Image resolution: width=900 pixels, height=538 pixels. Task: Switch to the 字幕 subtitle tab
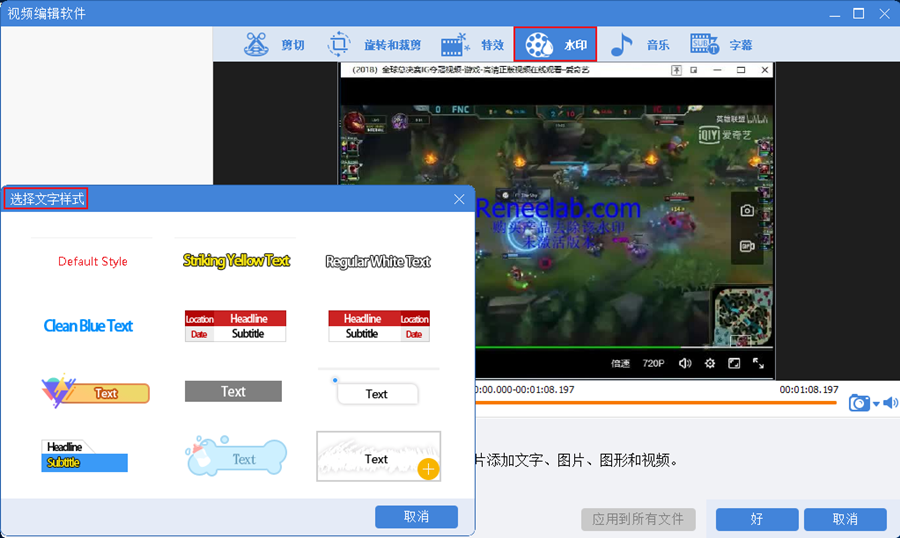(x=721, y=44)
